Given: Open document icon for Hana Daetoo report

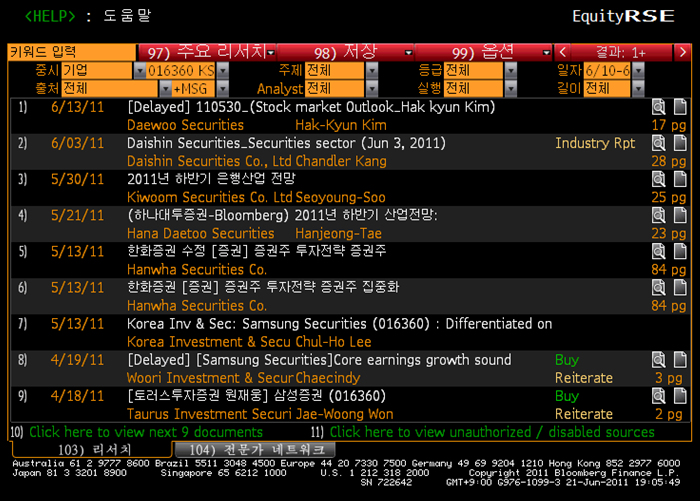Looking at the screenshot, I should click(680, 216).
